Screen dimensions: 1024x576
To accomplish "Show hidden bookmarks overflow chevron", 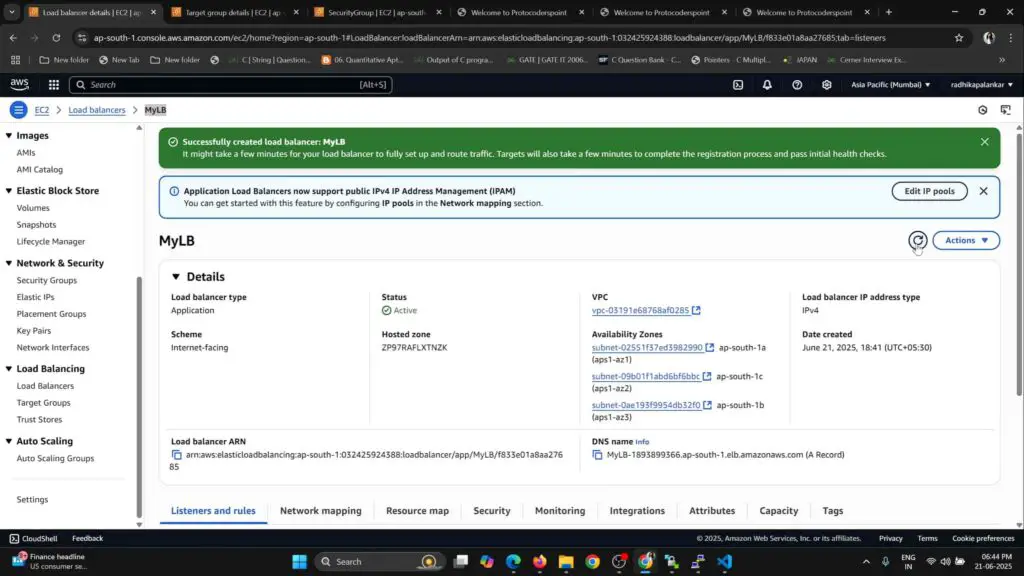I will 1002,60.
